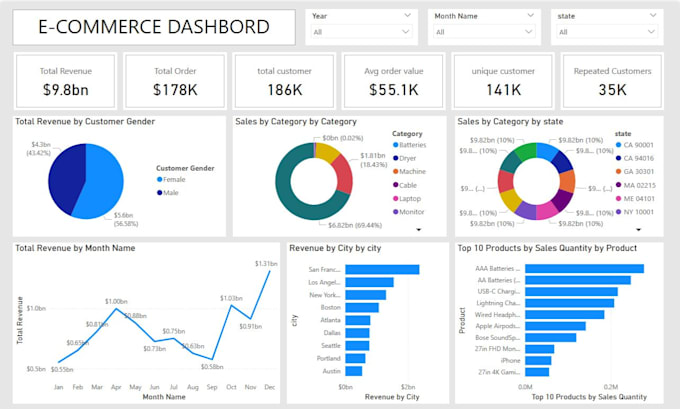
Task: Select the AAA Batteries product bar
Action: click(x=584, y=269)
